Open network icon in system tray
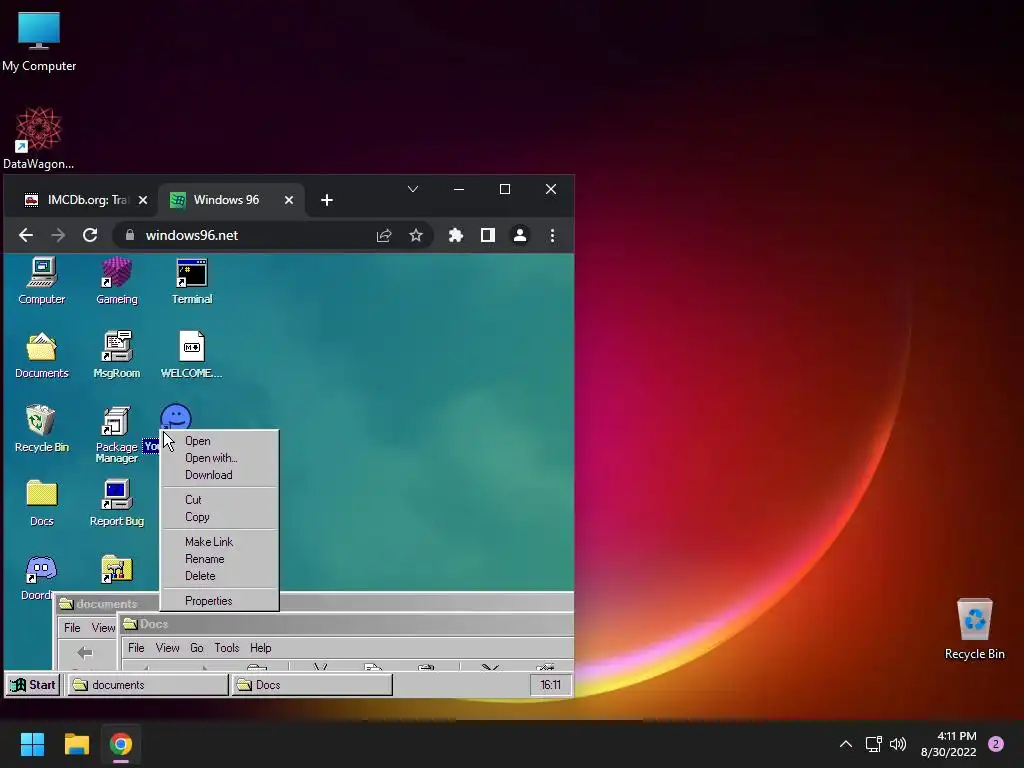Viewport: 1024px width, 768px height. coord(873,744)
